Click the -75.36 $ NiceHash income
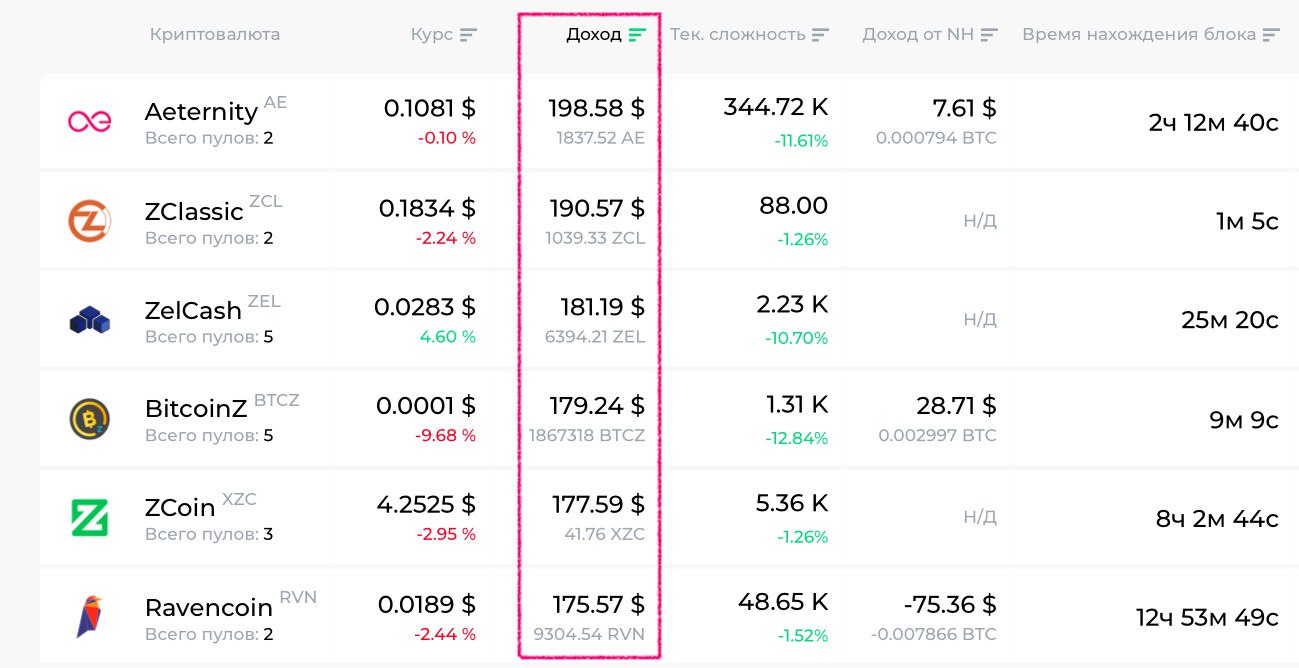 949,605
